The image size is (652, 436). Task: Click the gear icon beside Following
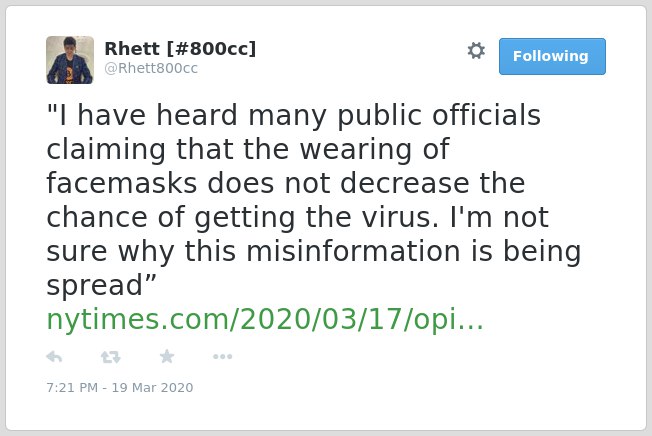[476, 51]
